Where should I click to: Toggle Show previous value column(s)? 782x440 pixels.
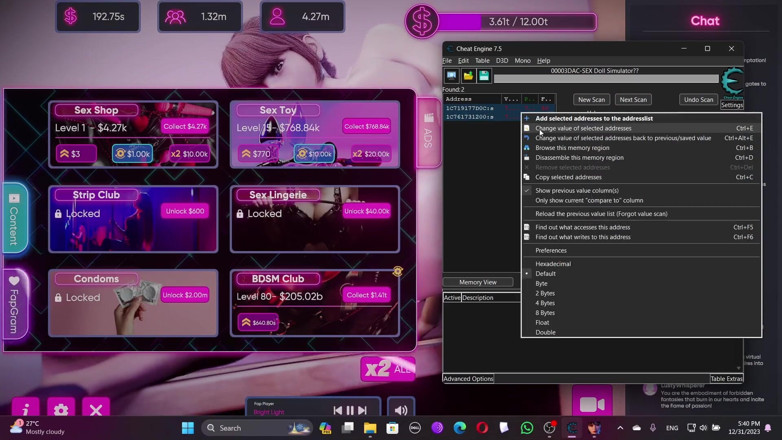[641, 191]
